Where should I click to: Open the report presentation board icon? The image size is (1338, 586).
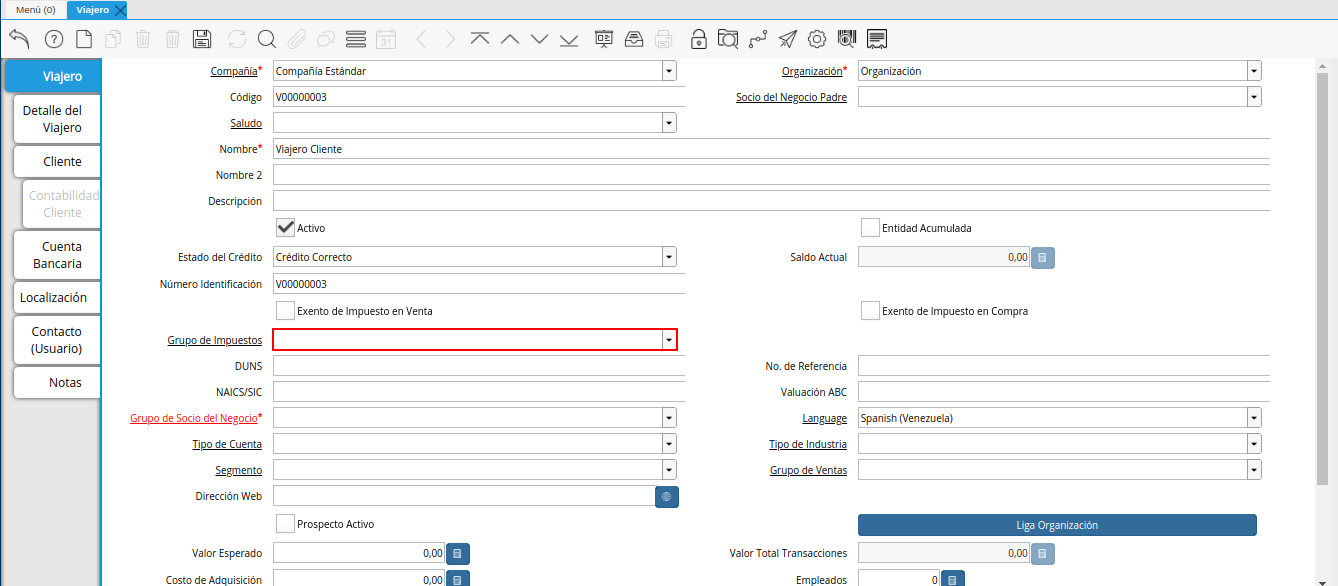coord(604,39)
